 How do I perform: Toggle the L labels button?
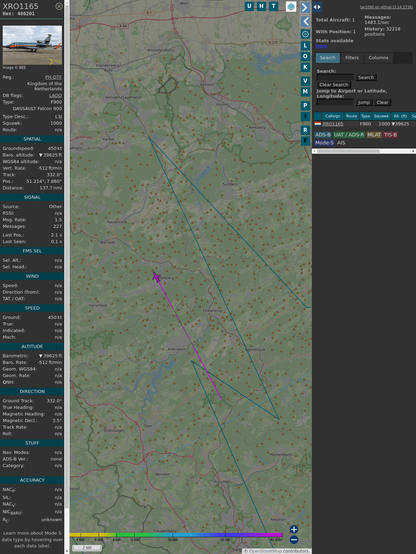305,46
